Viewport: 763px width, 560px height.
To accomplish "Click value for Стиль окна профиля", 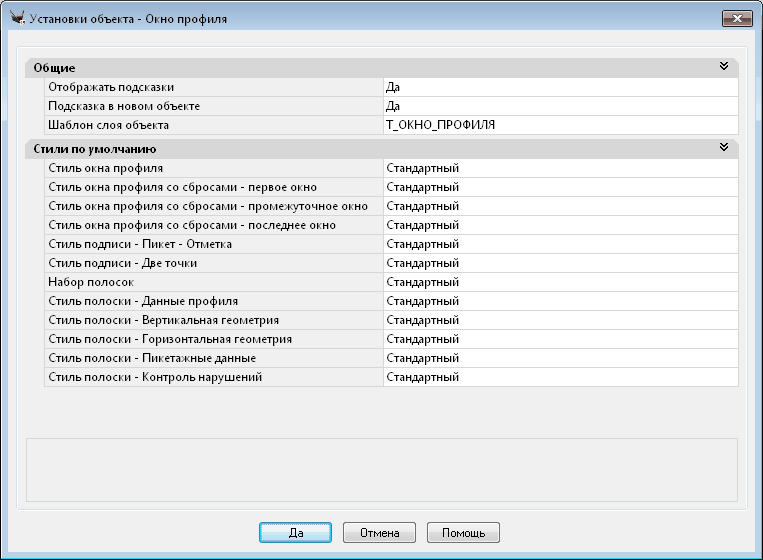I will pos(560,168).
